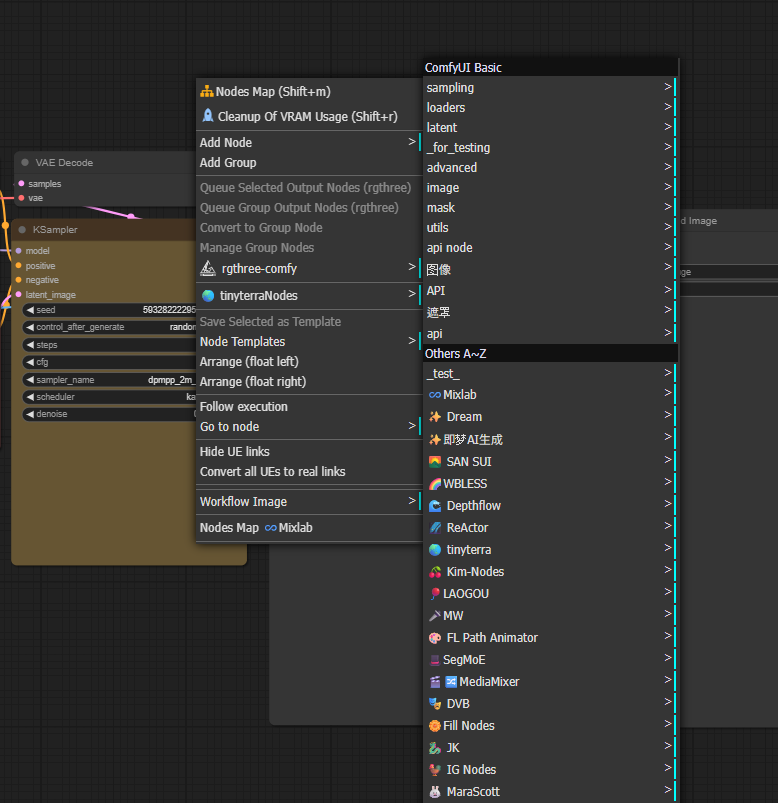Click the Mixlab infinity icon in submenu

[x=434, y=395]
